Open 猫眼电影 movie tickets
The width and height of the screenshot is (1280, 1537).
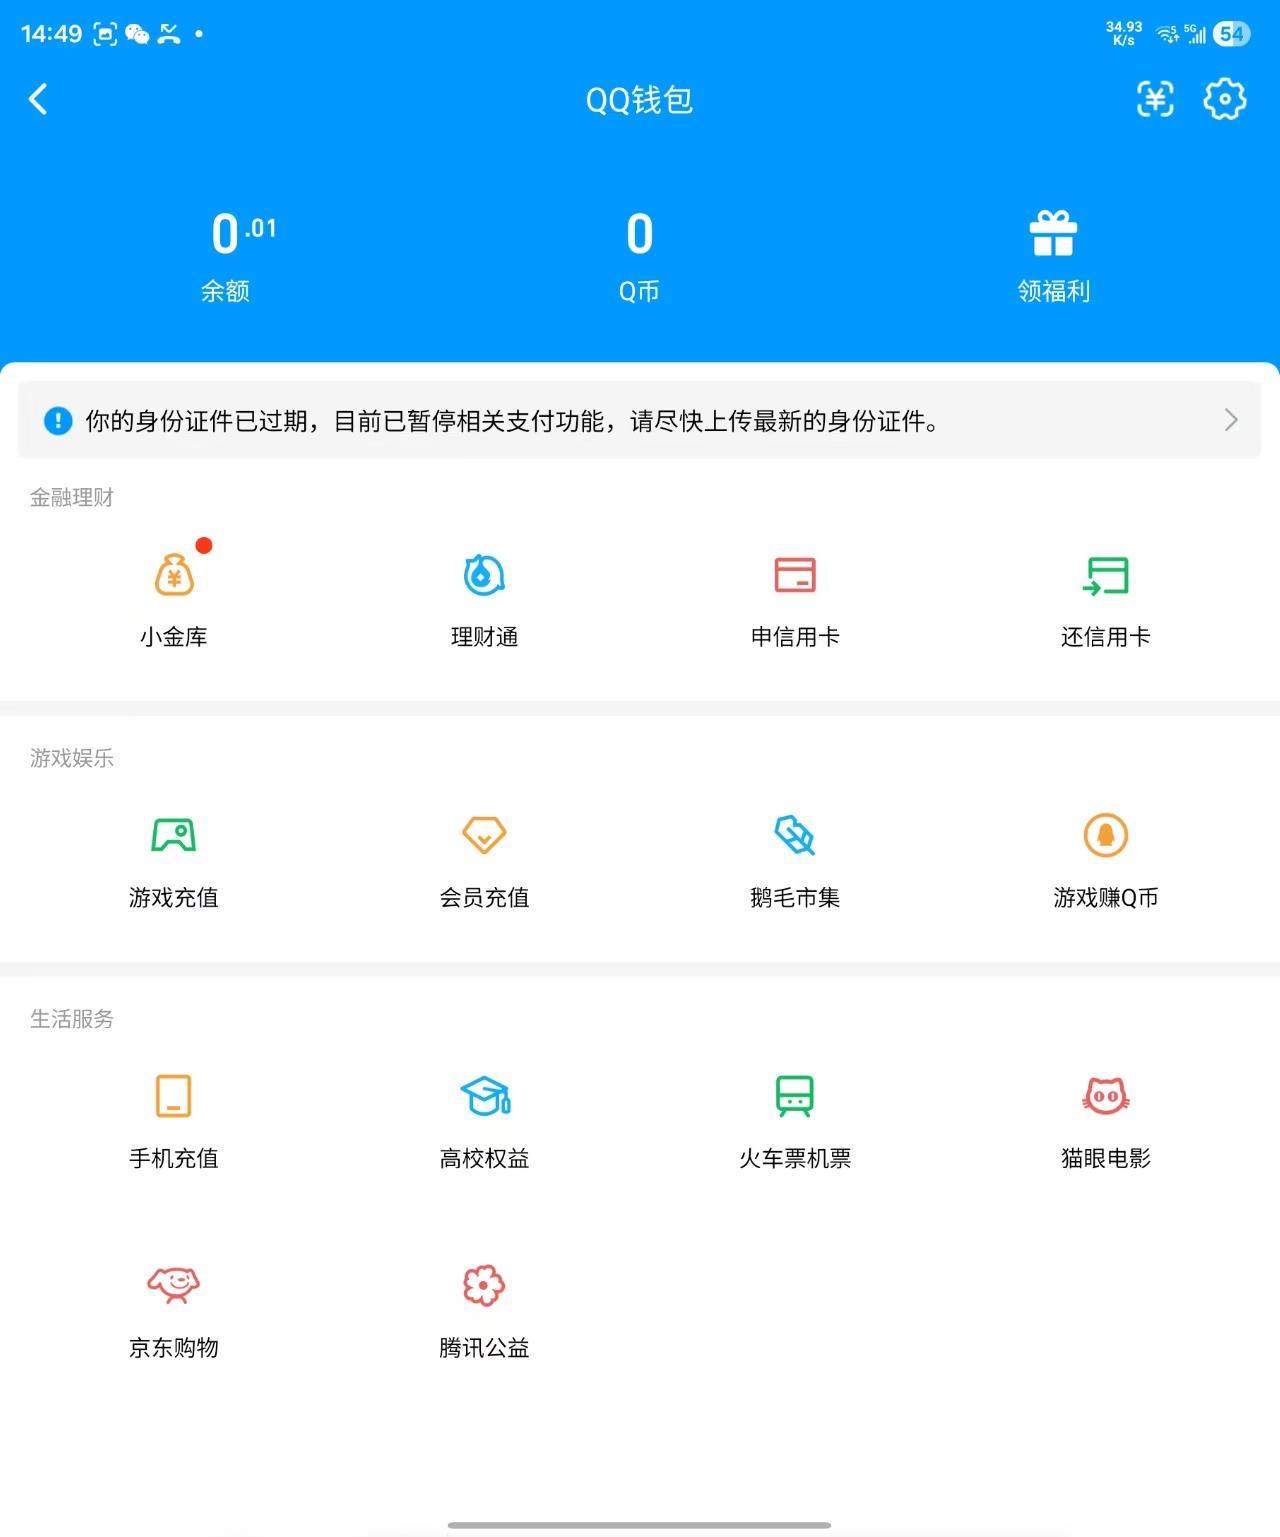tap(1105, 1120)
